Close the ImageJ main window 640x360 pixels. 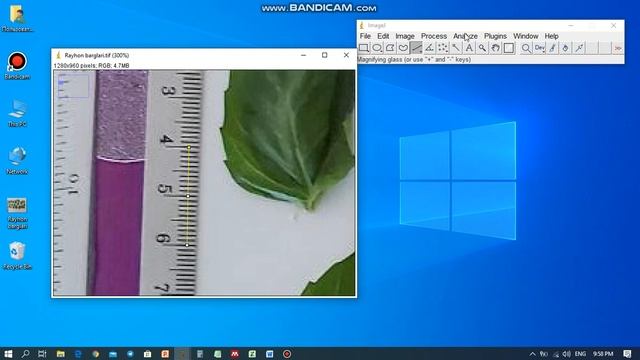[x=613, y=25]
